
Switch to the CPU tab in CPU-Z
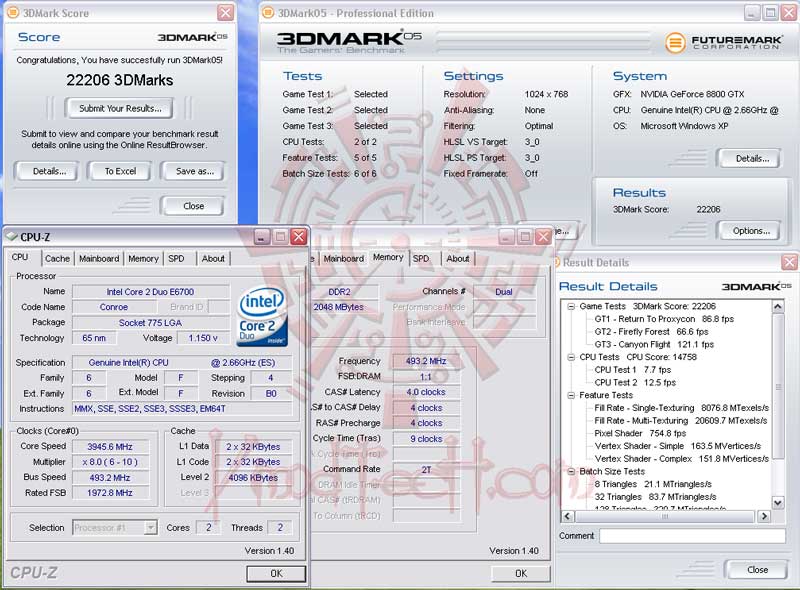[x=20, y=257]
